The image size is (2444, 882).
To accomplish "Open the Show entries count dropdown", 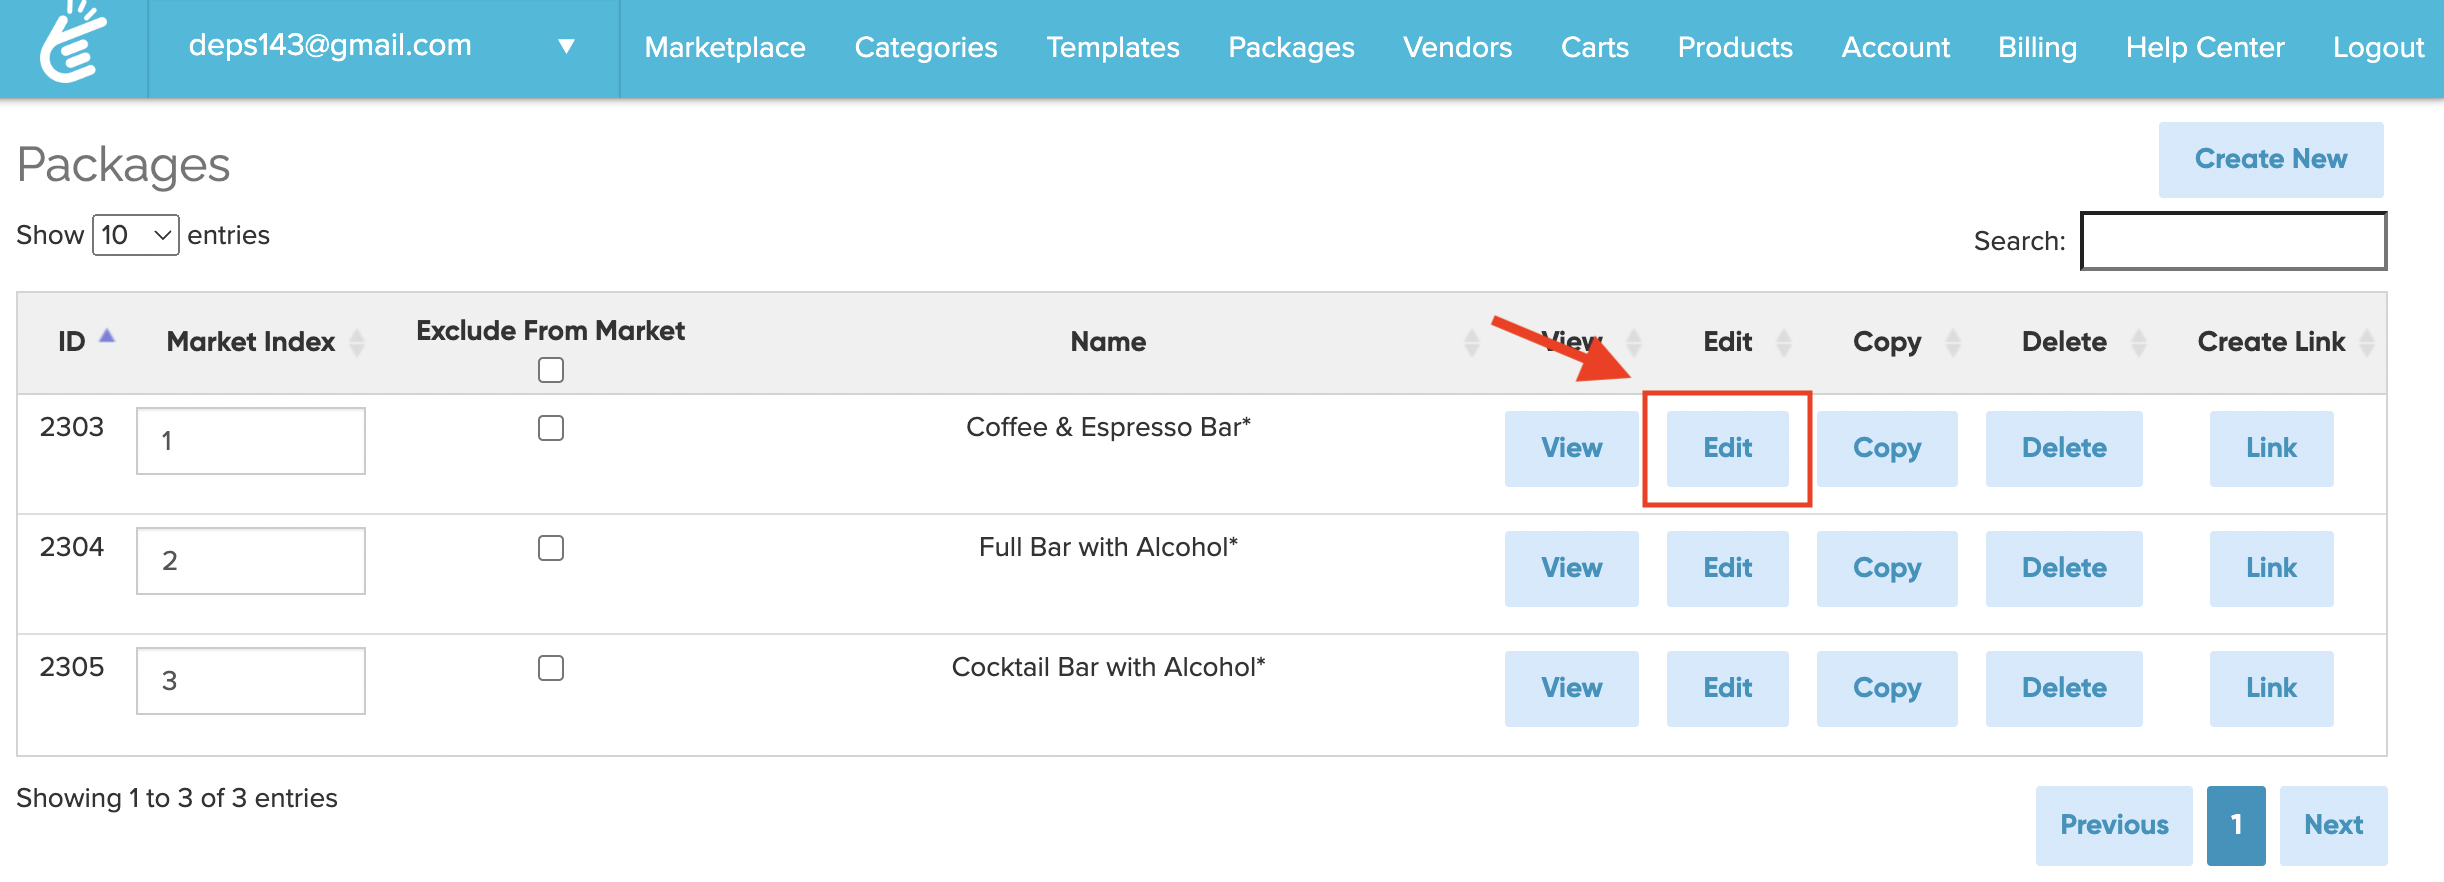I will click(136, 235).
